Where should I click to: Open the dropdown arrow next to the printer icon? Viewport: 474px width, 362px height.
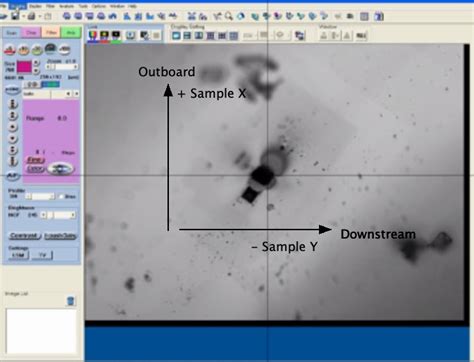[x=39, y=16]
